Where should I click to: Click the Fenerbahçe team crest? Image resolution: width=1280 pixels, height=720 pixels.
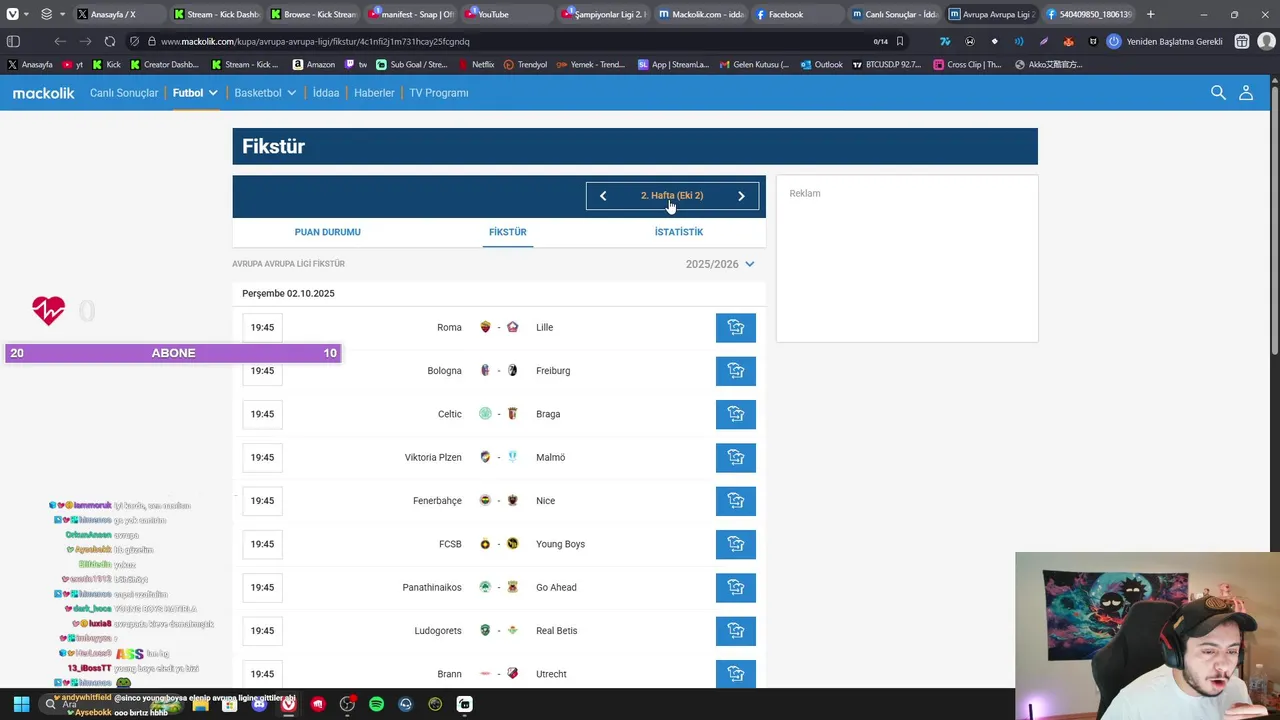(486, 501)
